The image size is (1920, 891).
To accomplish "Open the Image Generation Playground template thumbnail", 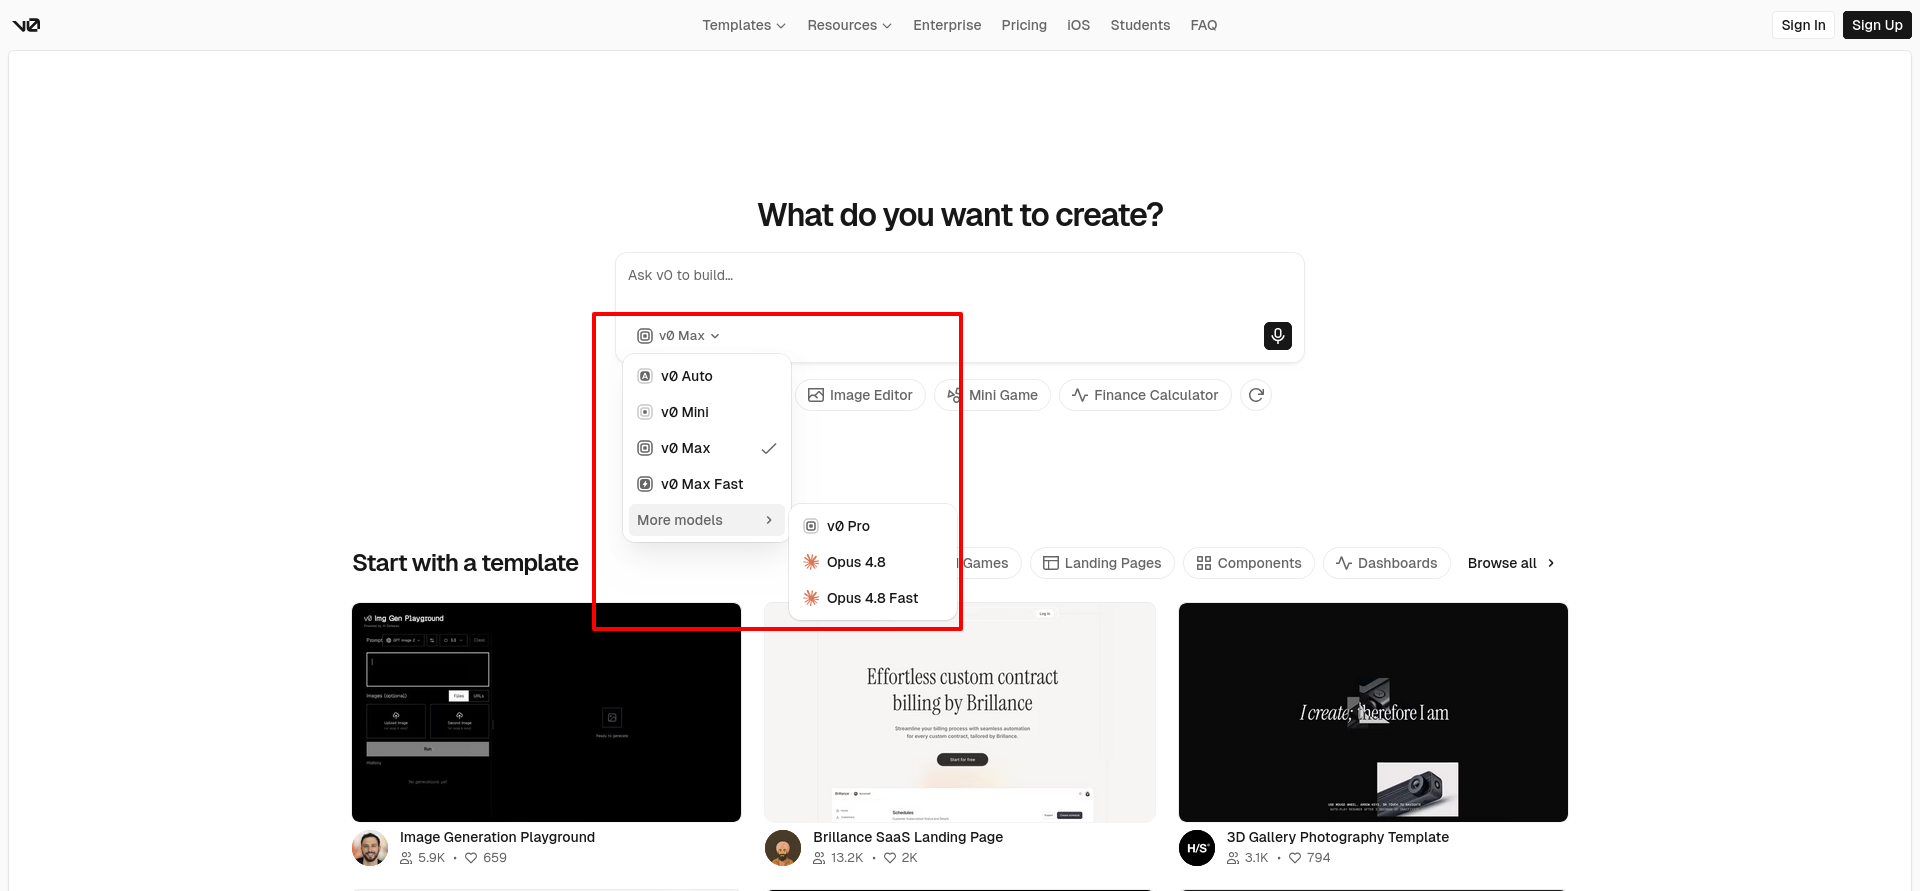I will click(x=546, y=712).
